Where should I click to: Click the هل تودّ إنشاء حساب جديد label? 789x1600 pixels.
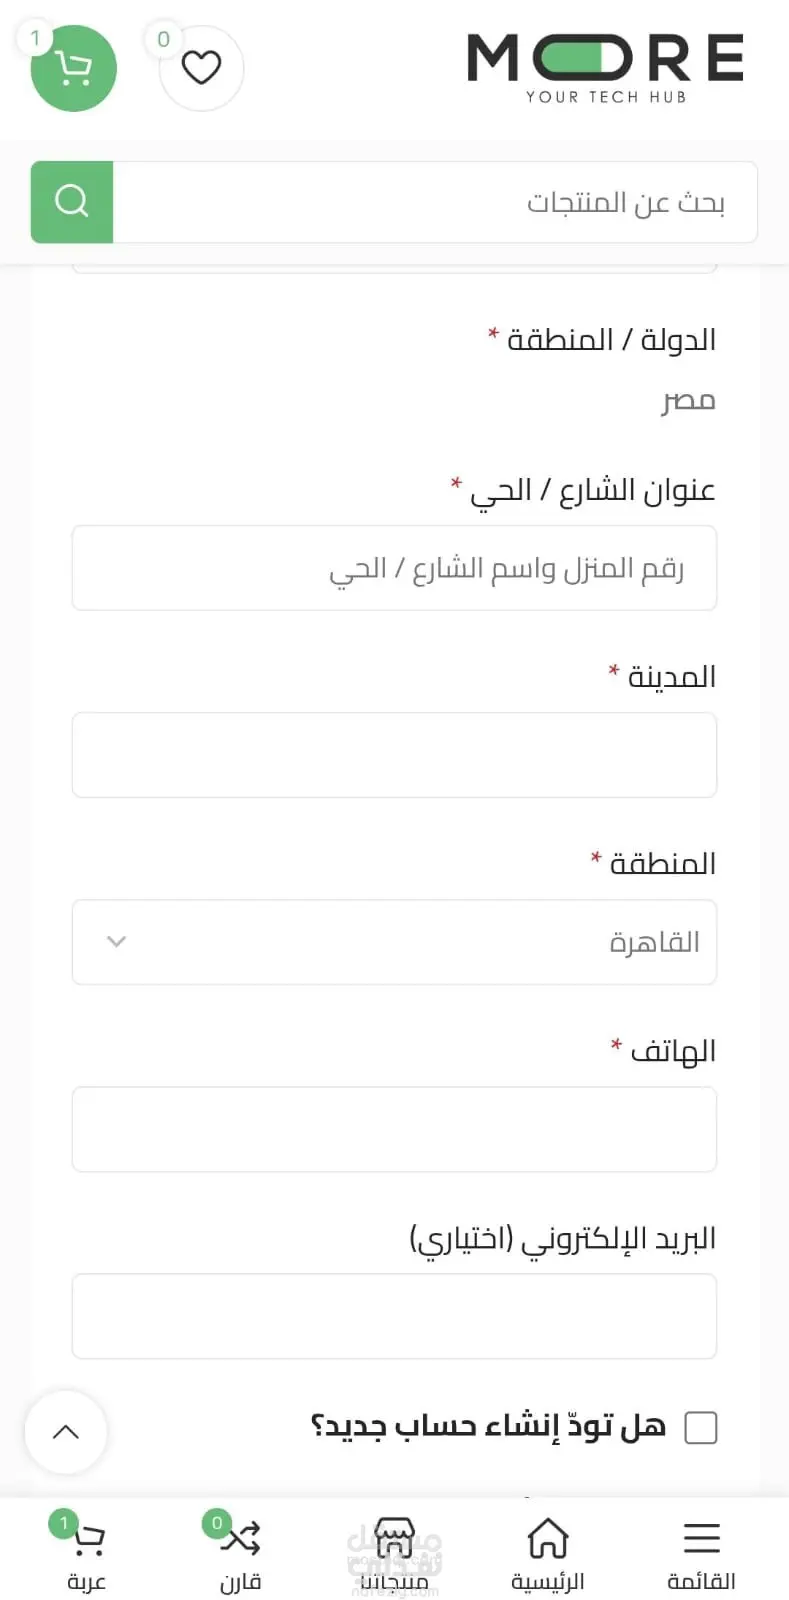point(488,1426)
